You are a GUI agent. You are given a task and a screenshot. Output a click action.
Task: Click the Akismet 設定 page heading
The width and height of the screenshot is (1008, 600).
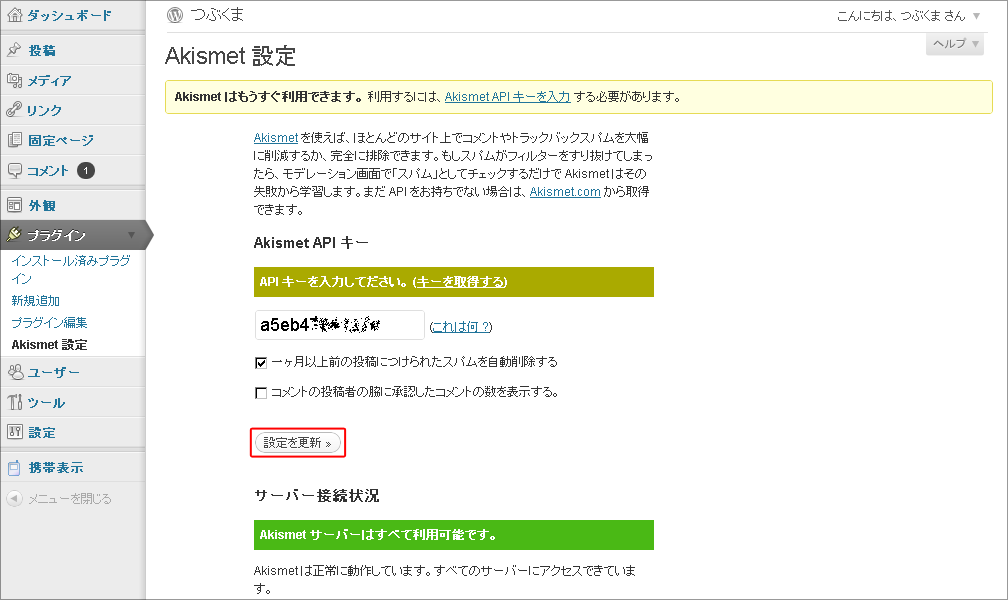[x=230, y=56]
